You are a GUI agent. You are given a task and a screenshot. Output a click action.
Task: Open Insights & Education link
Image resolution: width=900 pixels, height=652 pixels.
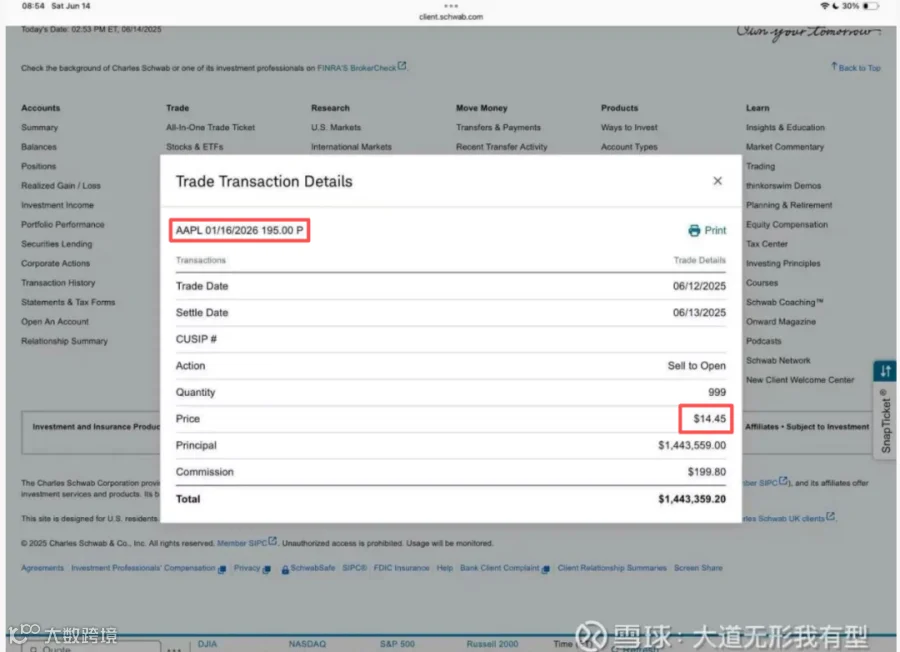click(785, 127)
